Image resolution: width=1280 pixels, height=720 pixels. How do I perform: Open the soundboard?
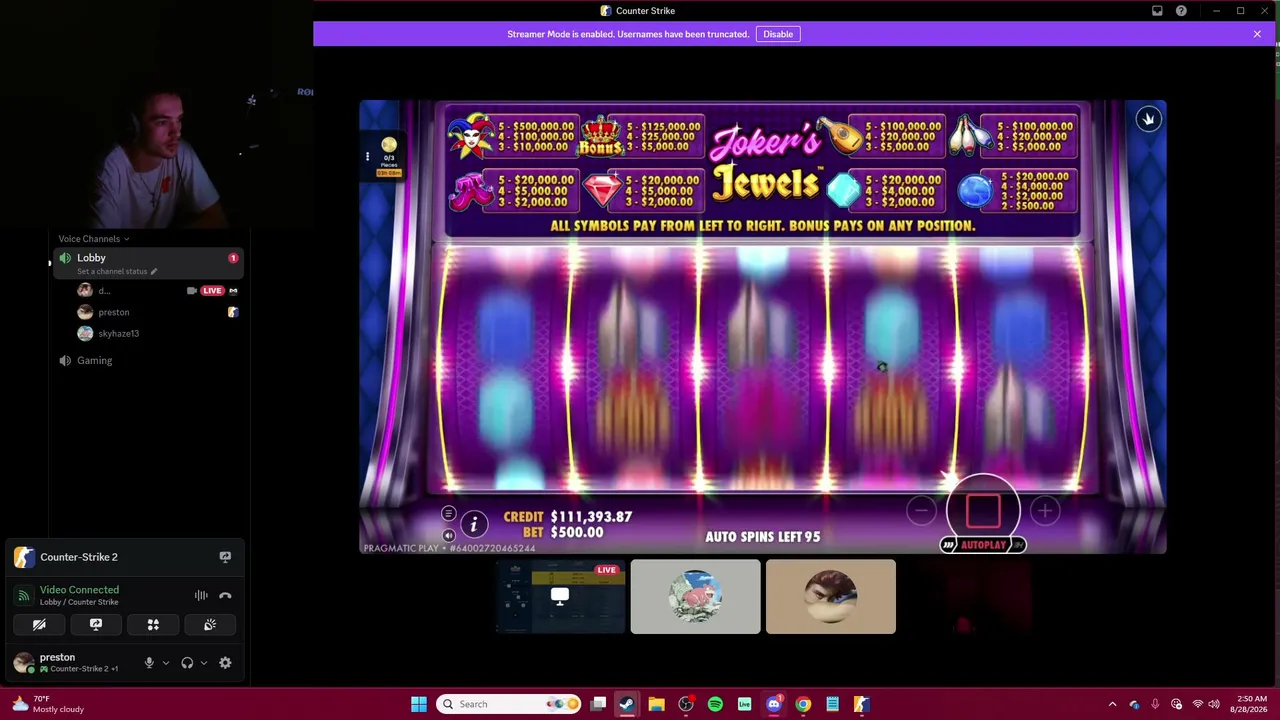point(210,625)
